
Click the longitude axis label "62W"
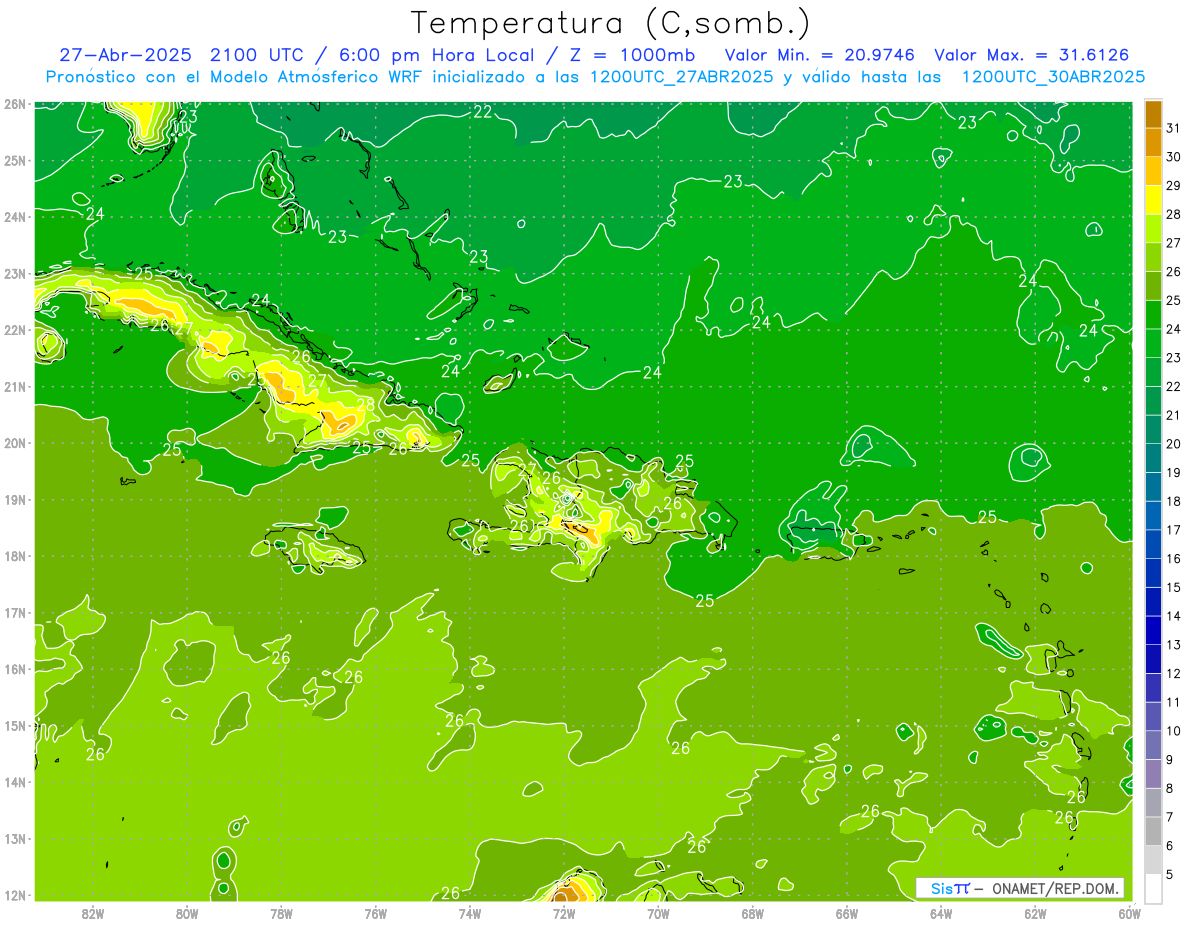1035,913
